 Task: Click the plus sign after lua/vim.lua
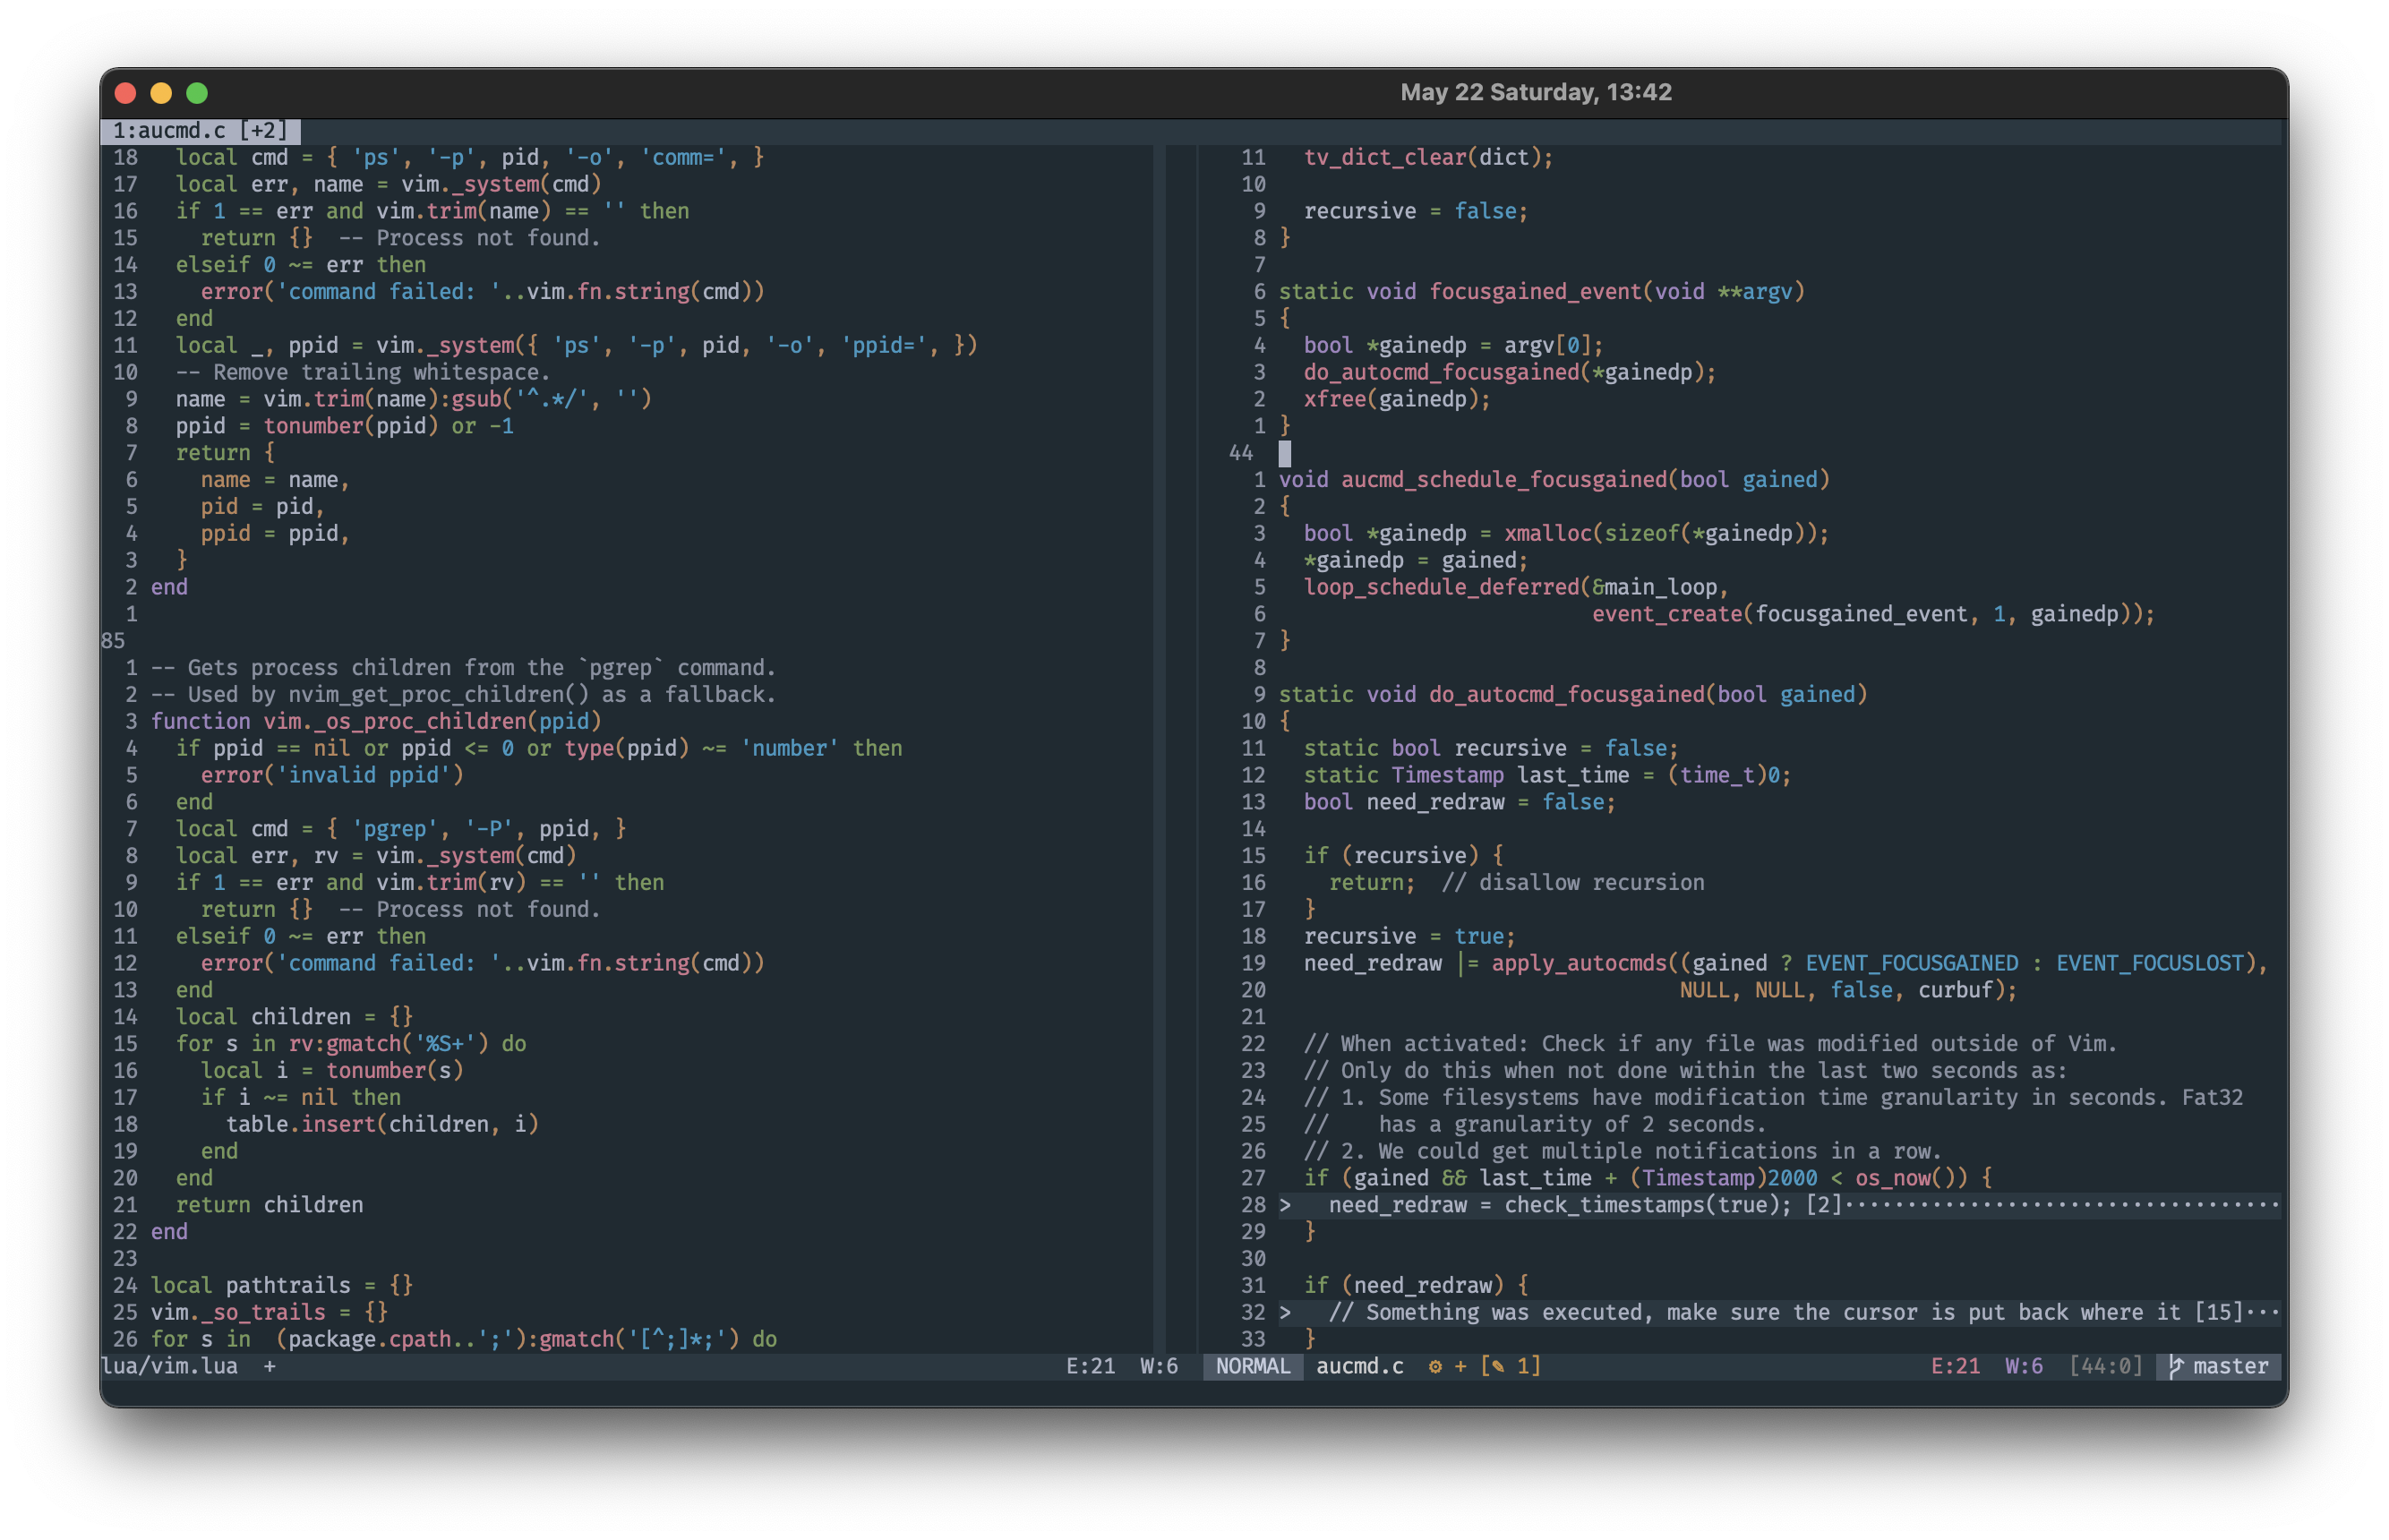(269, 1366)
